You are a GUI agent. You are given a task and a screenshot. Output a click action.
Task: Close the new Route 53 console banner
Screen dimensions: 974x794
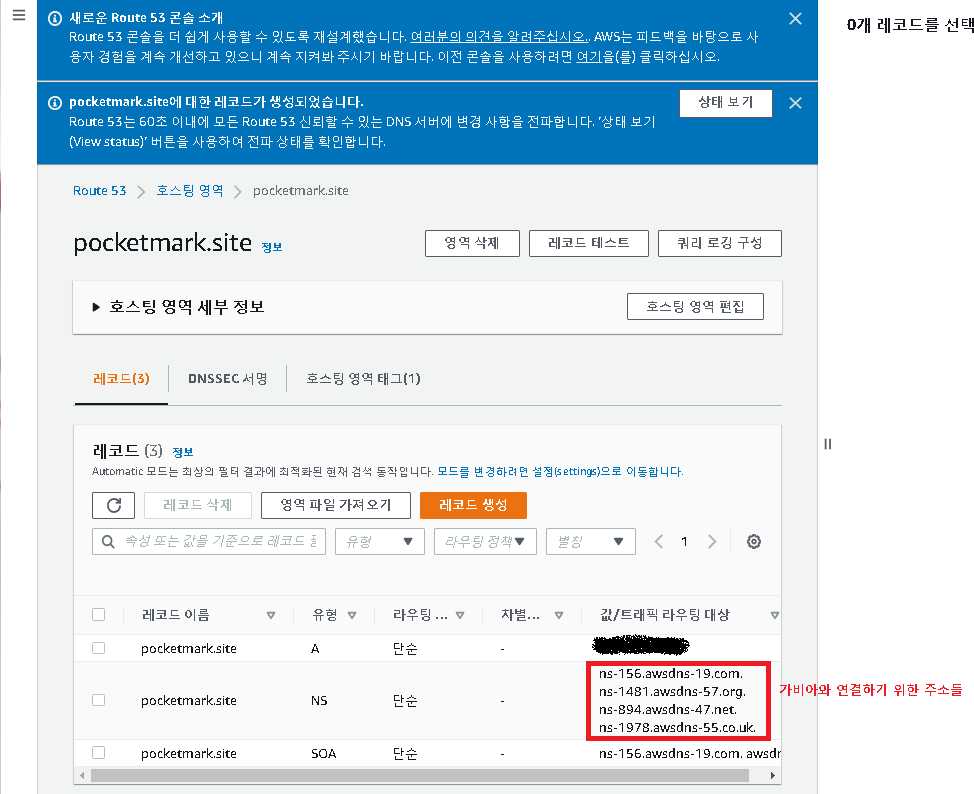(795, 19)
